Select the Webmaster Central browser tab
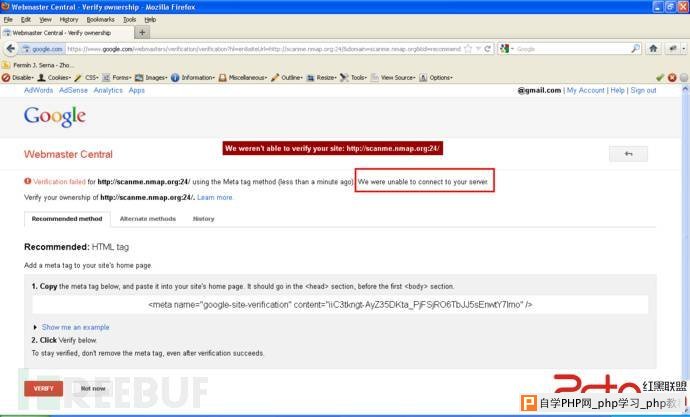The width and height of the screenshot is (690, 417). click(x=67, y=33)
